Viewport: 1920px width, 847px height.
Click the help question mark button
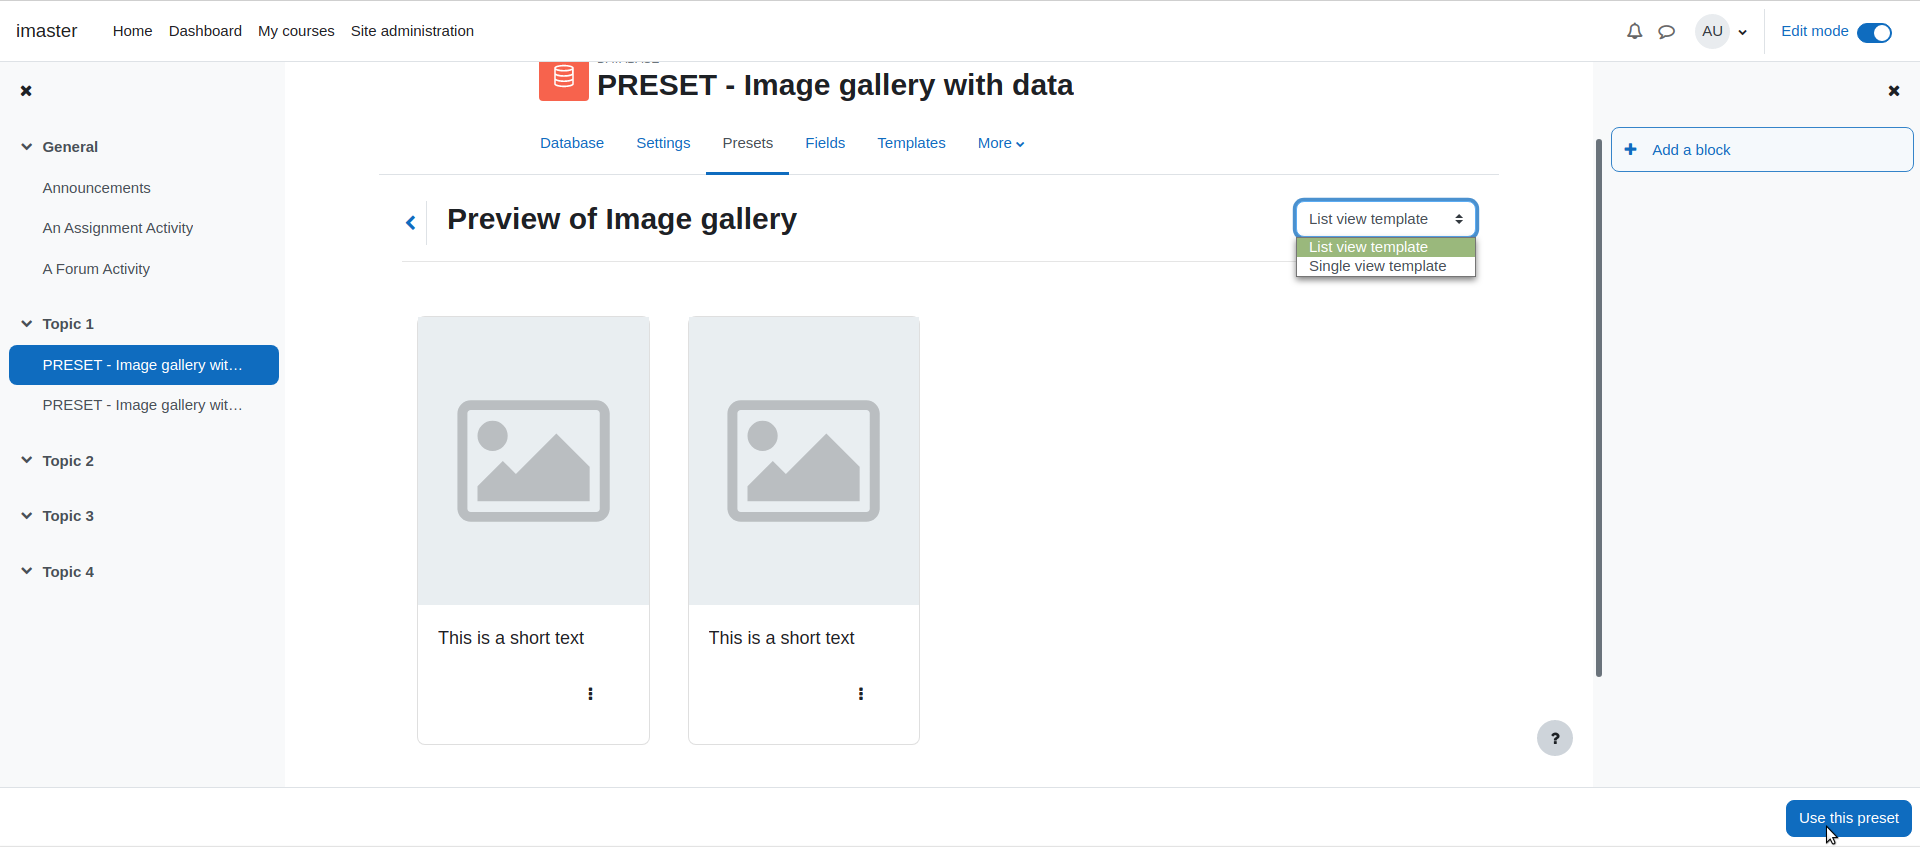[x=1555, y=738]
